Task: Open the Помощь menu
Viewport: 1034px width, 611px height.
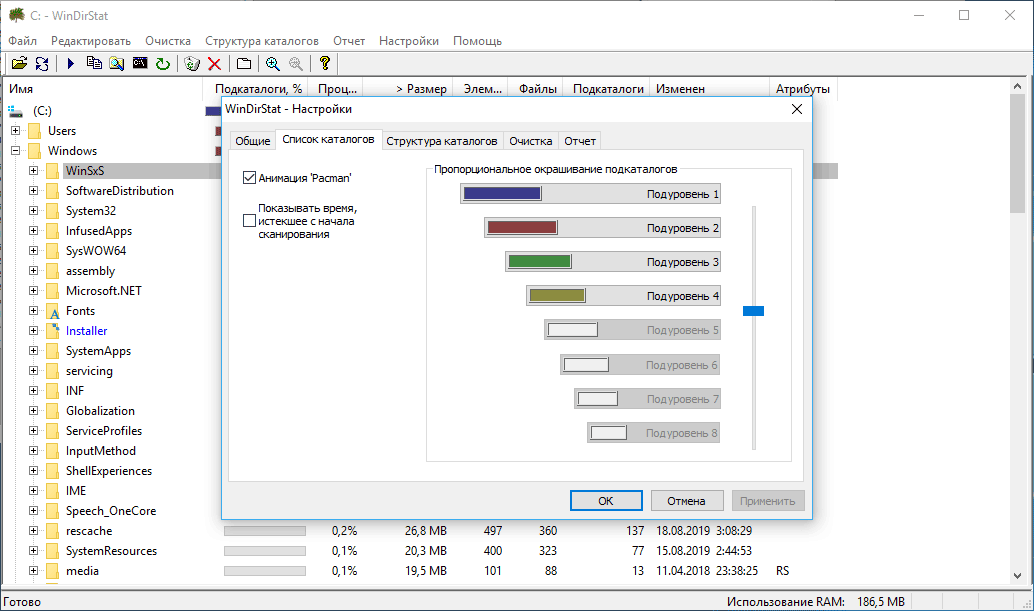Action: point(477,41)
